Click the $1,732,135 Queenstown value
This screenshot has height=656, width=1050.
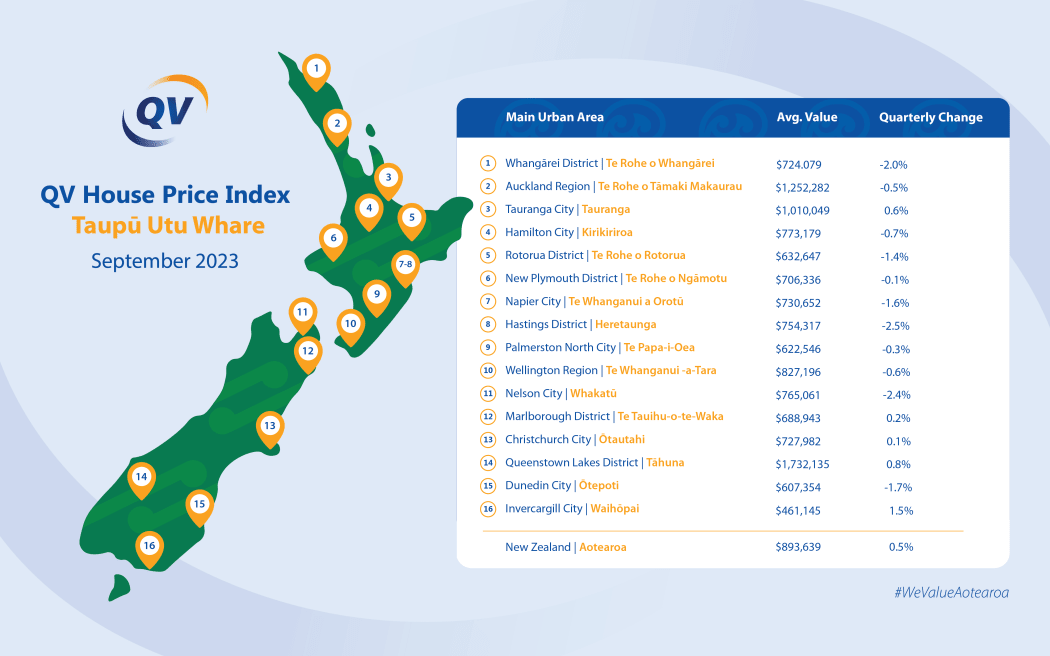click(x=804, y=463)
